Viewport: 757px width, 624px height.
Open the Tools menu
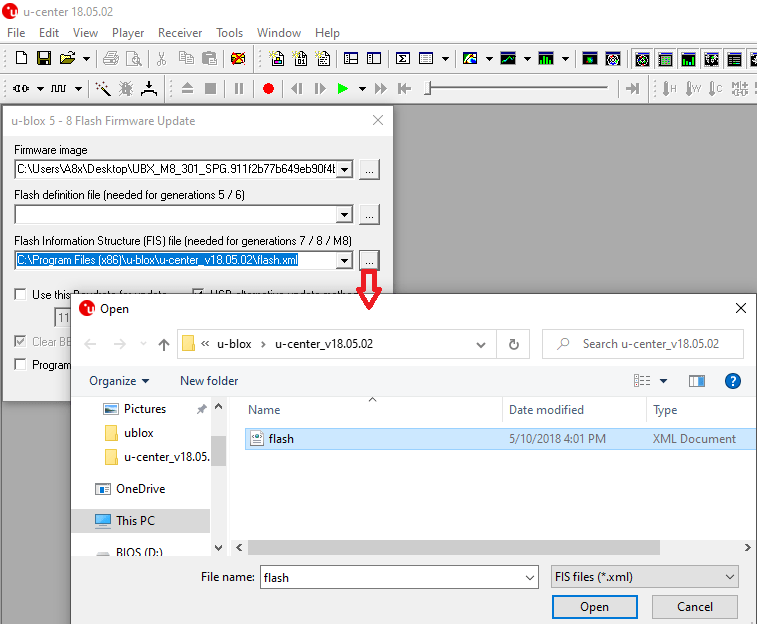tap(229, 33)
